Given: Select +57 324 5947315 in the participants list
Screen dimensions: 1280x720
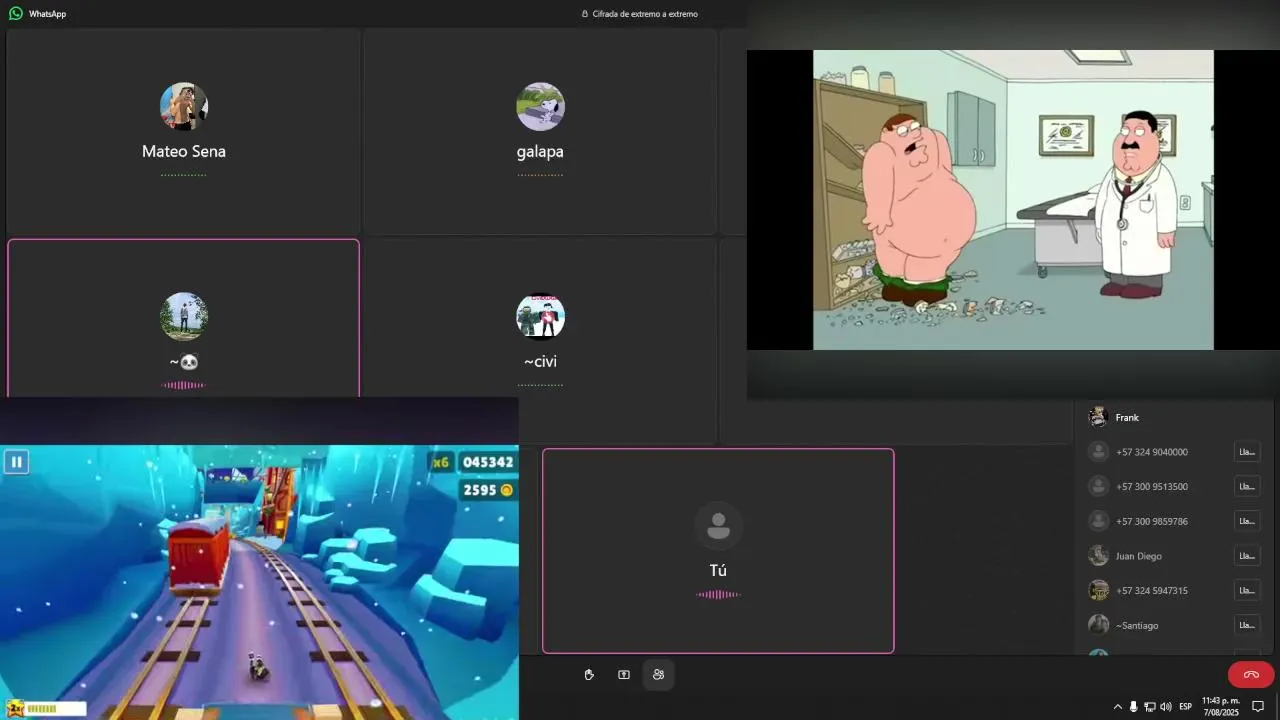Looking at the screenshot, I should (1174, 590).
